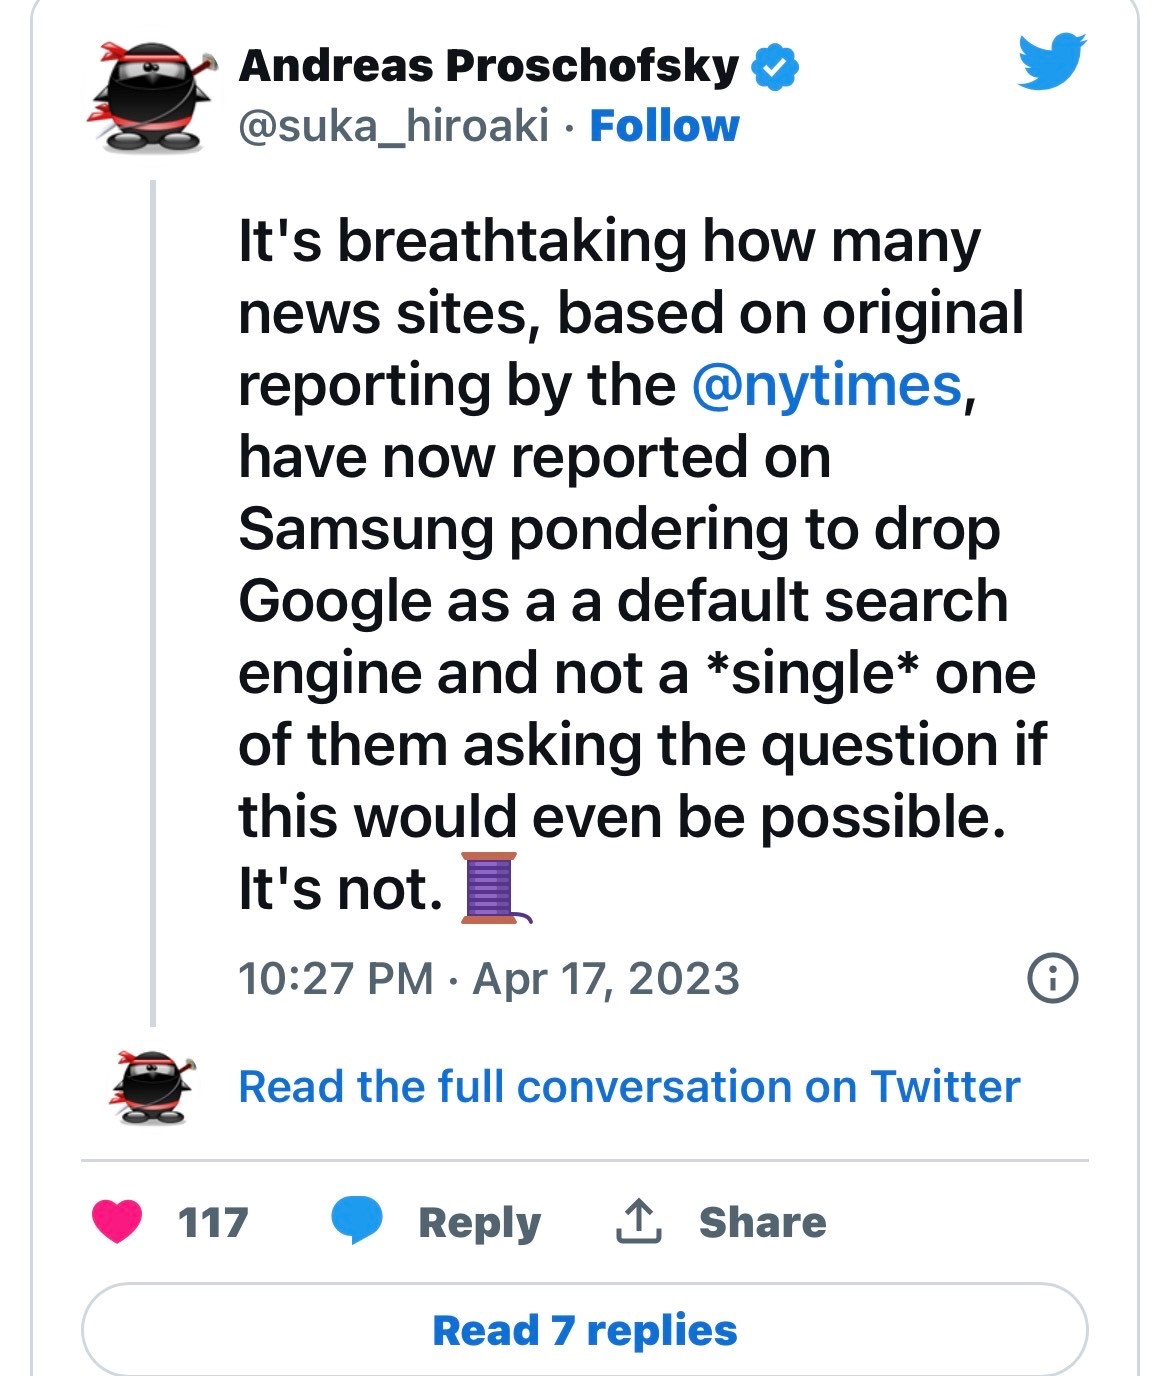Click the share upload arrow icon
Screen dimensions: 1170x1376
tap(638, 1221)
